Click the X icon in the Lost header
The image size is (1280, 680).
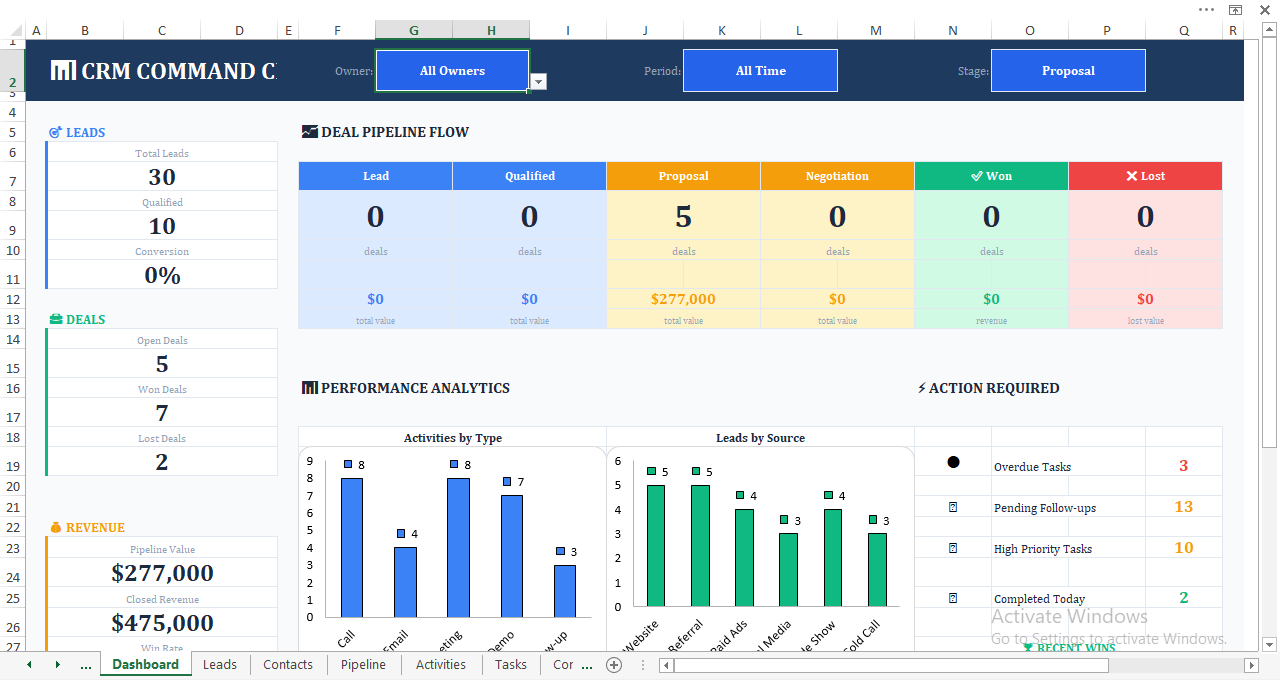pyautogui.click(x=1132, y=176)
